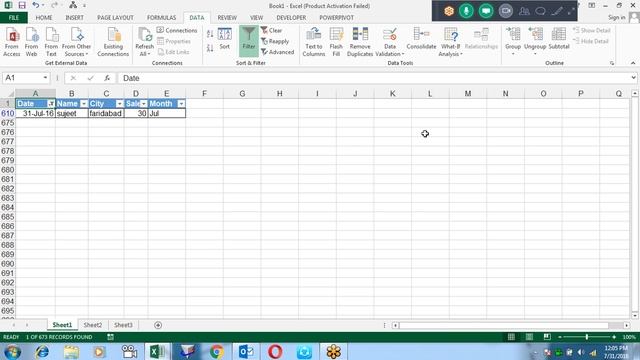Clear the applied filter

pyautogui.click(x=271, y=30)
